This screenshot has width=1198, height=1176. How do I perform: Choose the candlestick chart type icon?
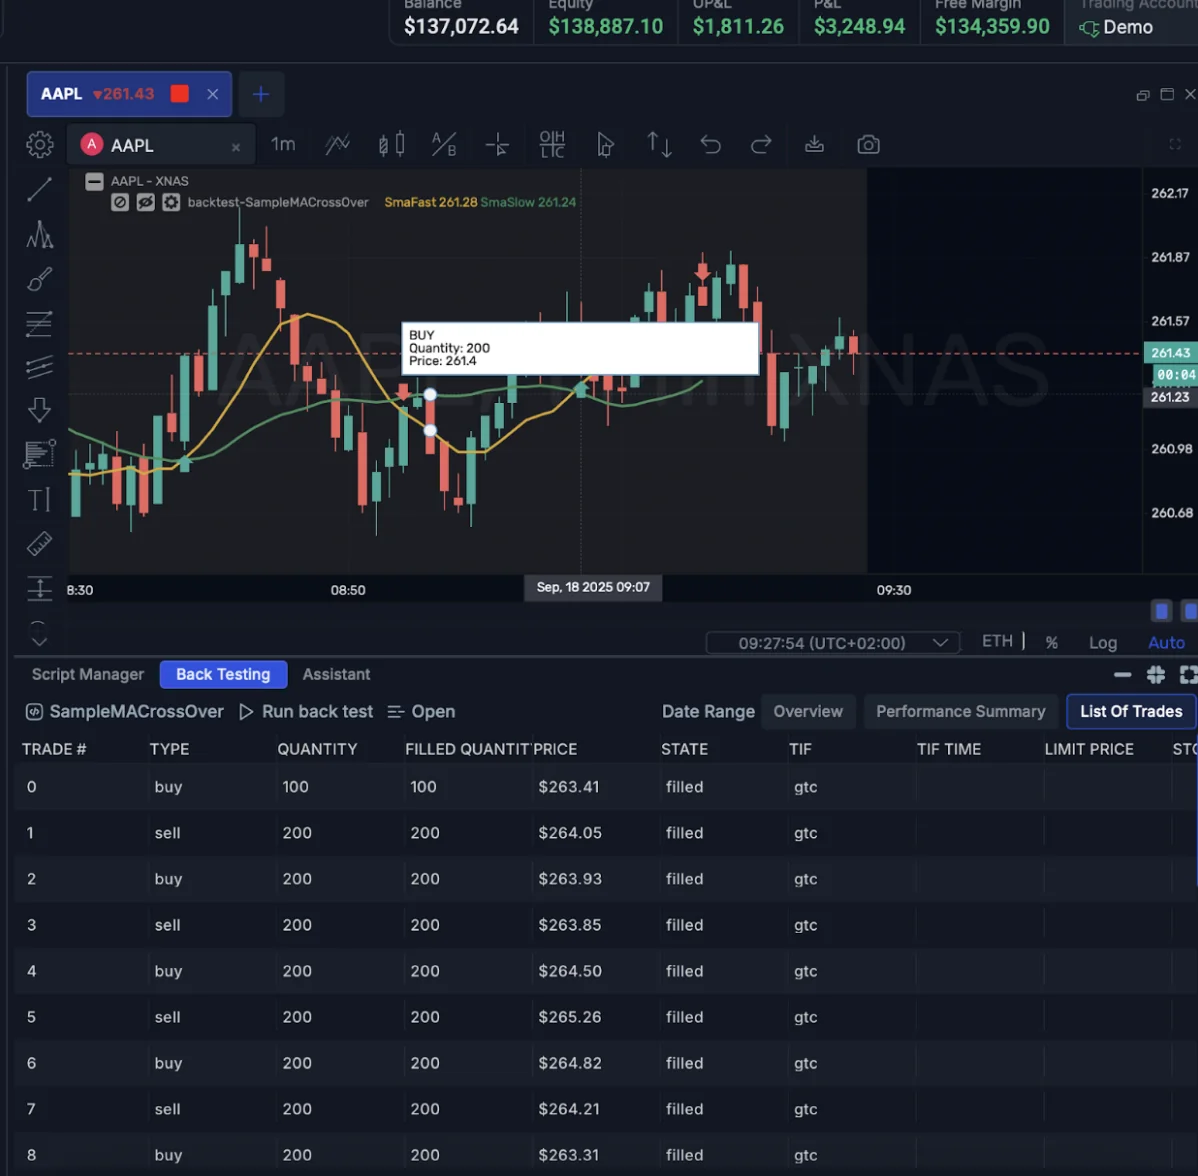click(391, 145)
